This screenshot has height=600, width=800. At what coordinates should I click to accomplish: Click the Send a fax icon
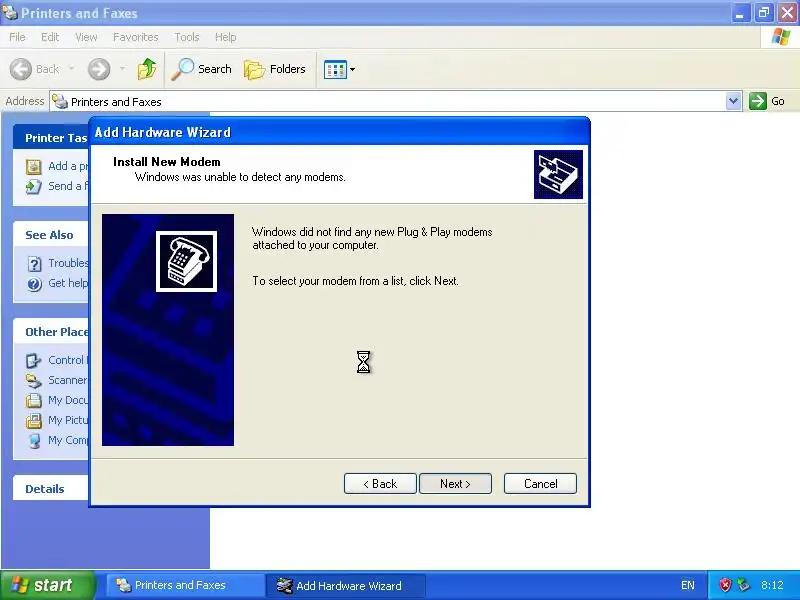pyautogui.click(x=34, y=186)
